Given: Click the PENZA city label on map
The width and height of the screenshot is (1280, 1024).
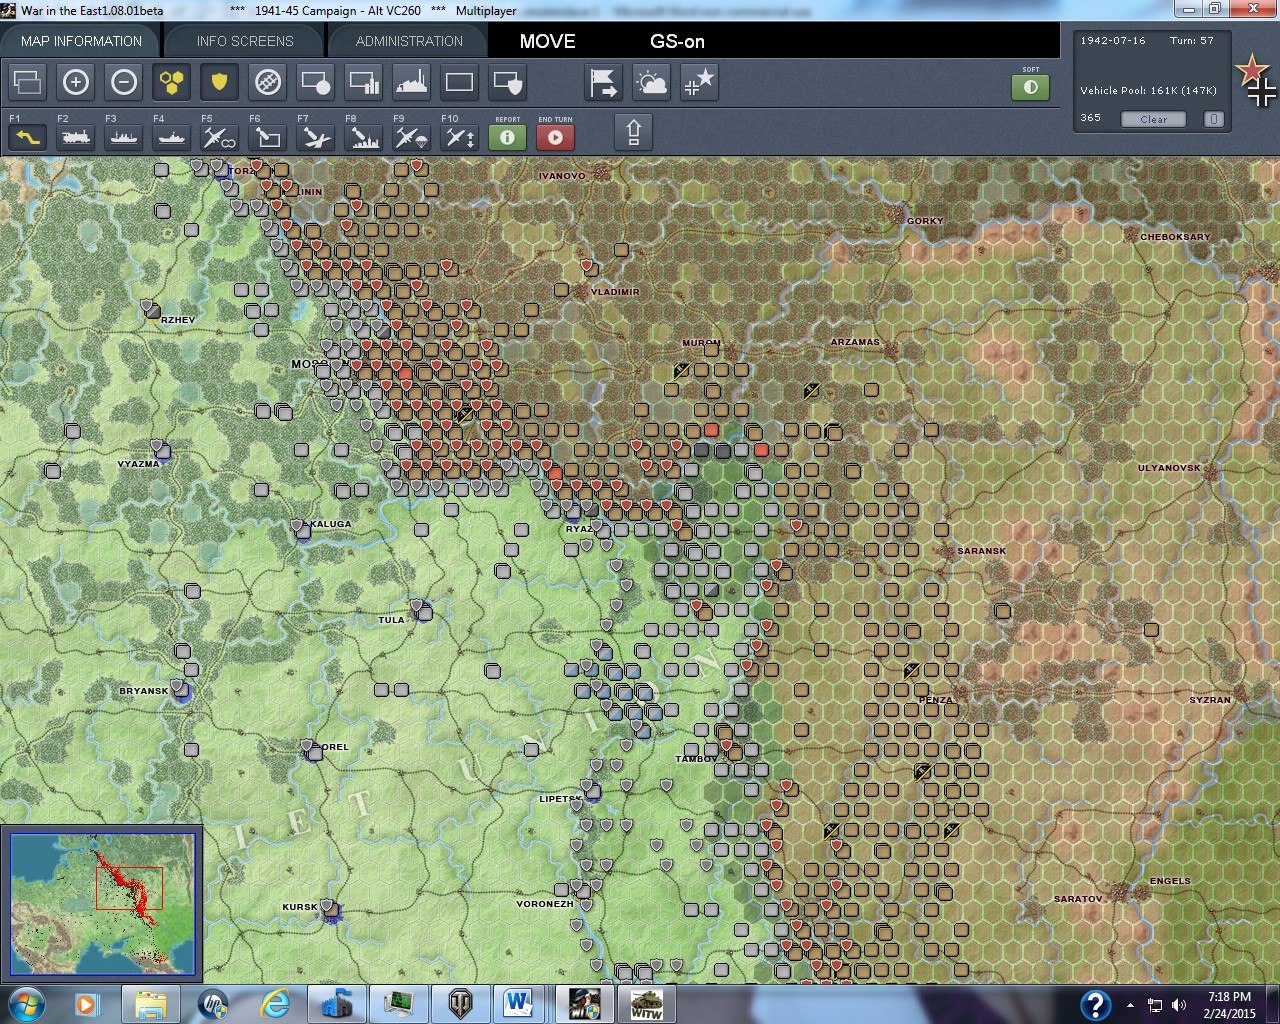Looking at the screenshot, I should point(936,700).
